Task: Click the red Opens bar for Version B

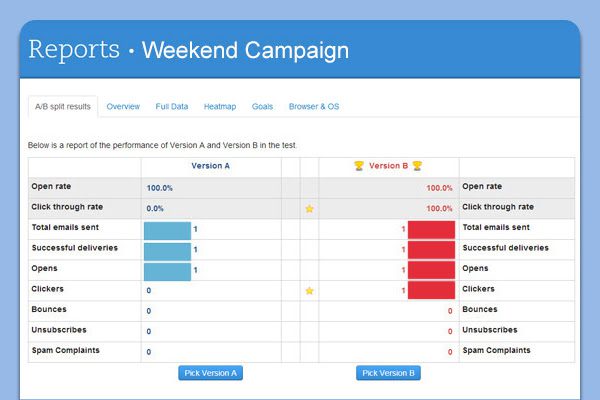Action: click(x=431, y=270)
